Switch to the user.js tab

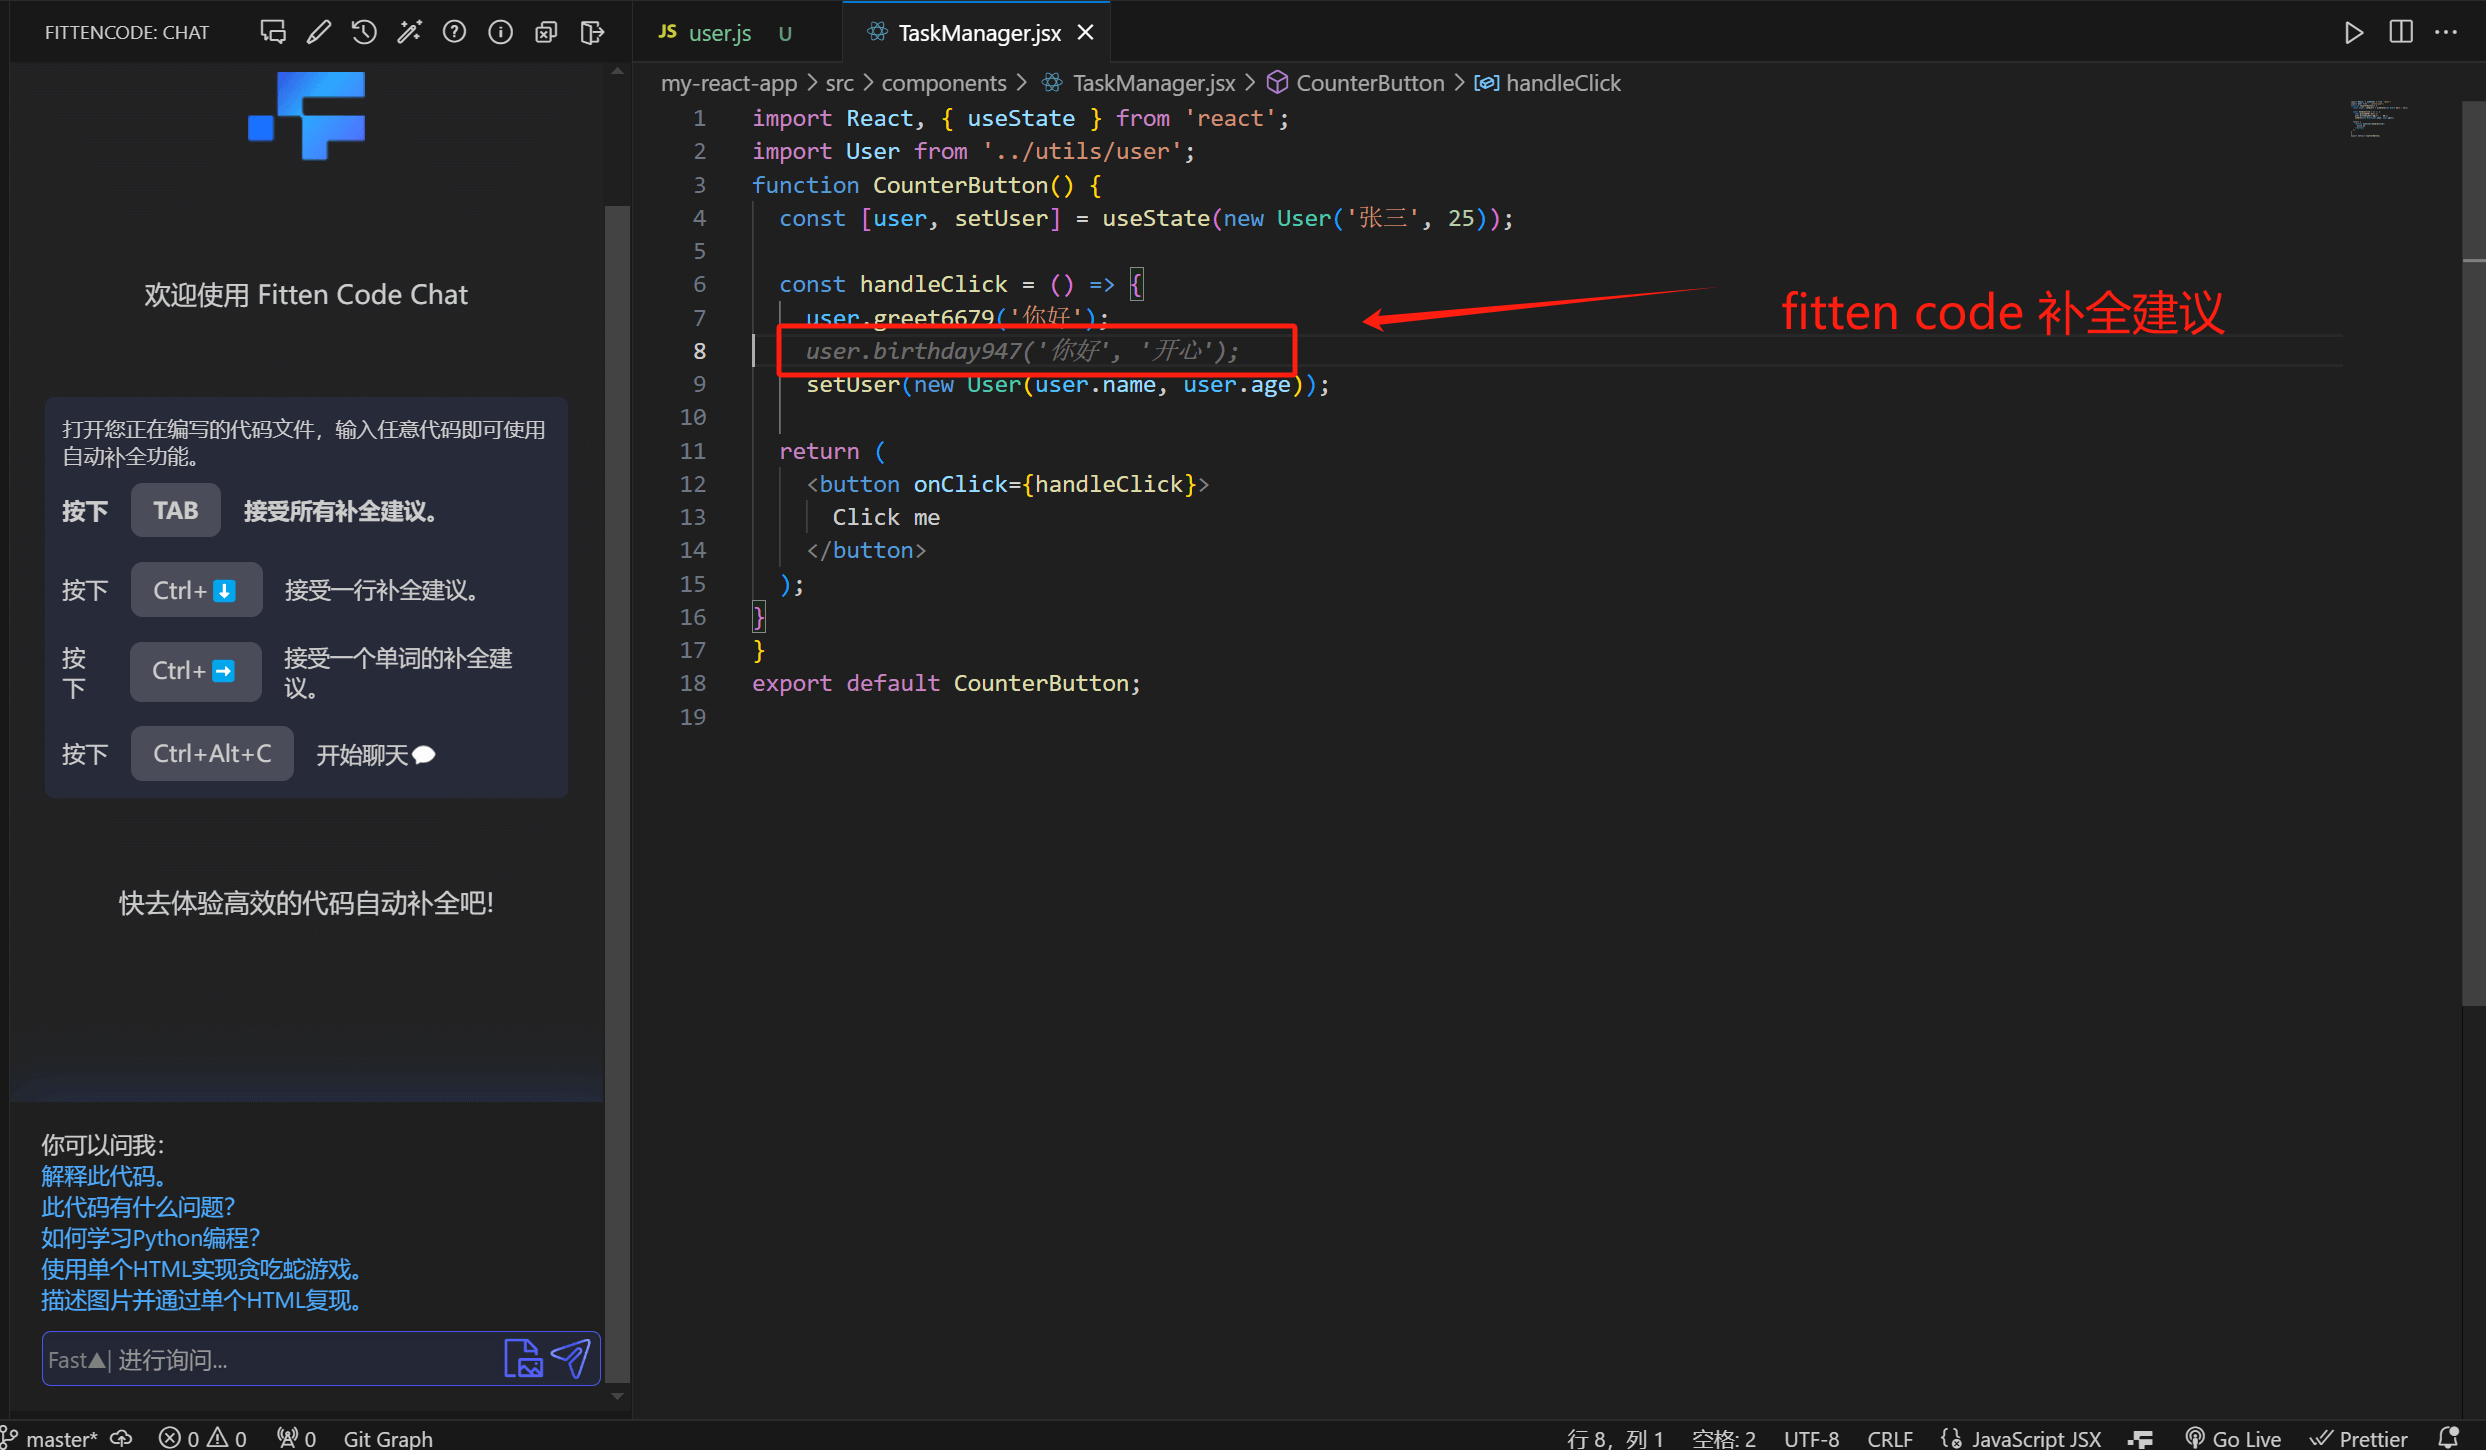pos(719,33)
